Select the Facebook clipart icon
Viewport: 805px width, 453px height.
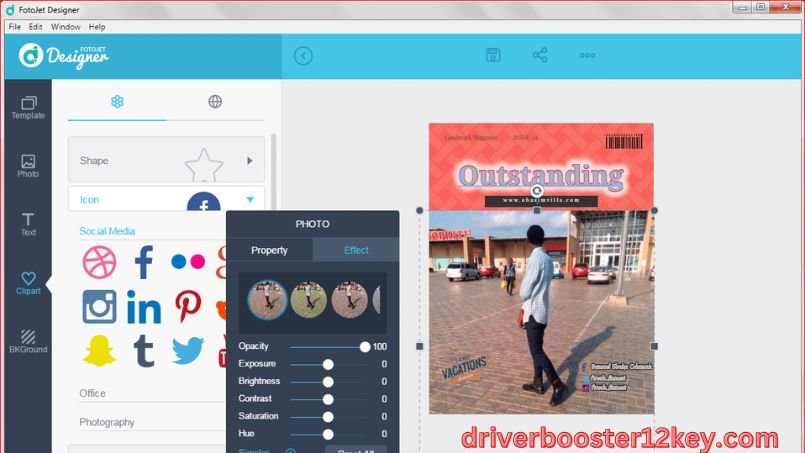click(x=144, y=262)
